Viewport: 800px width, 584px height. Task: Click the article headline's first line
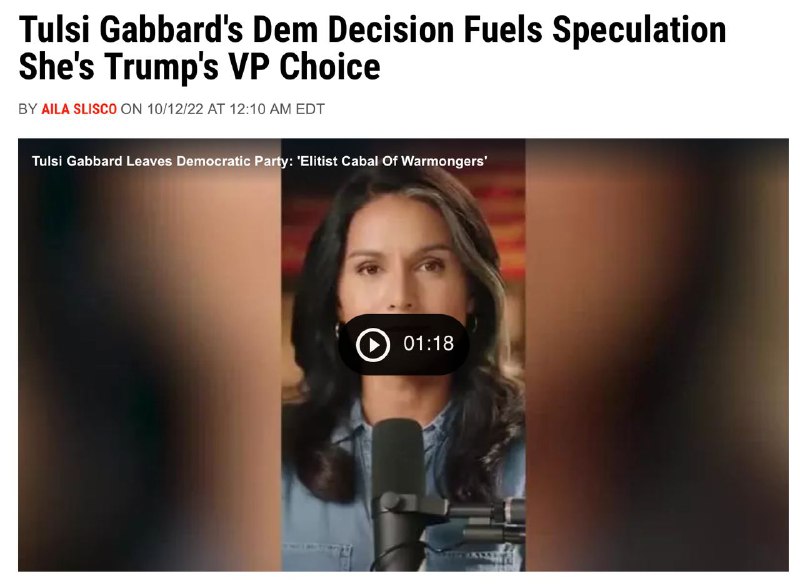(x=372, y=30)
